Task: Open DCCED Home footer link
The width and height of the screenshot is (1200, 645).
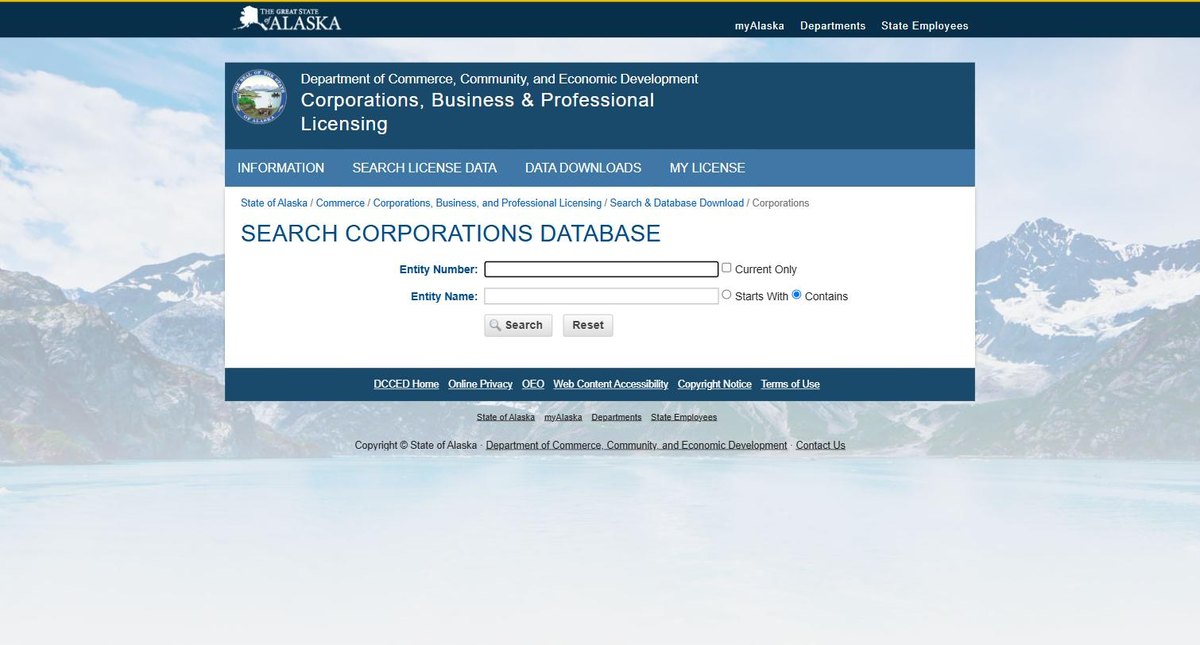Action: pyautogui.click(x=406, y=384)
